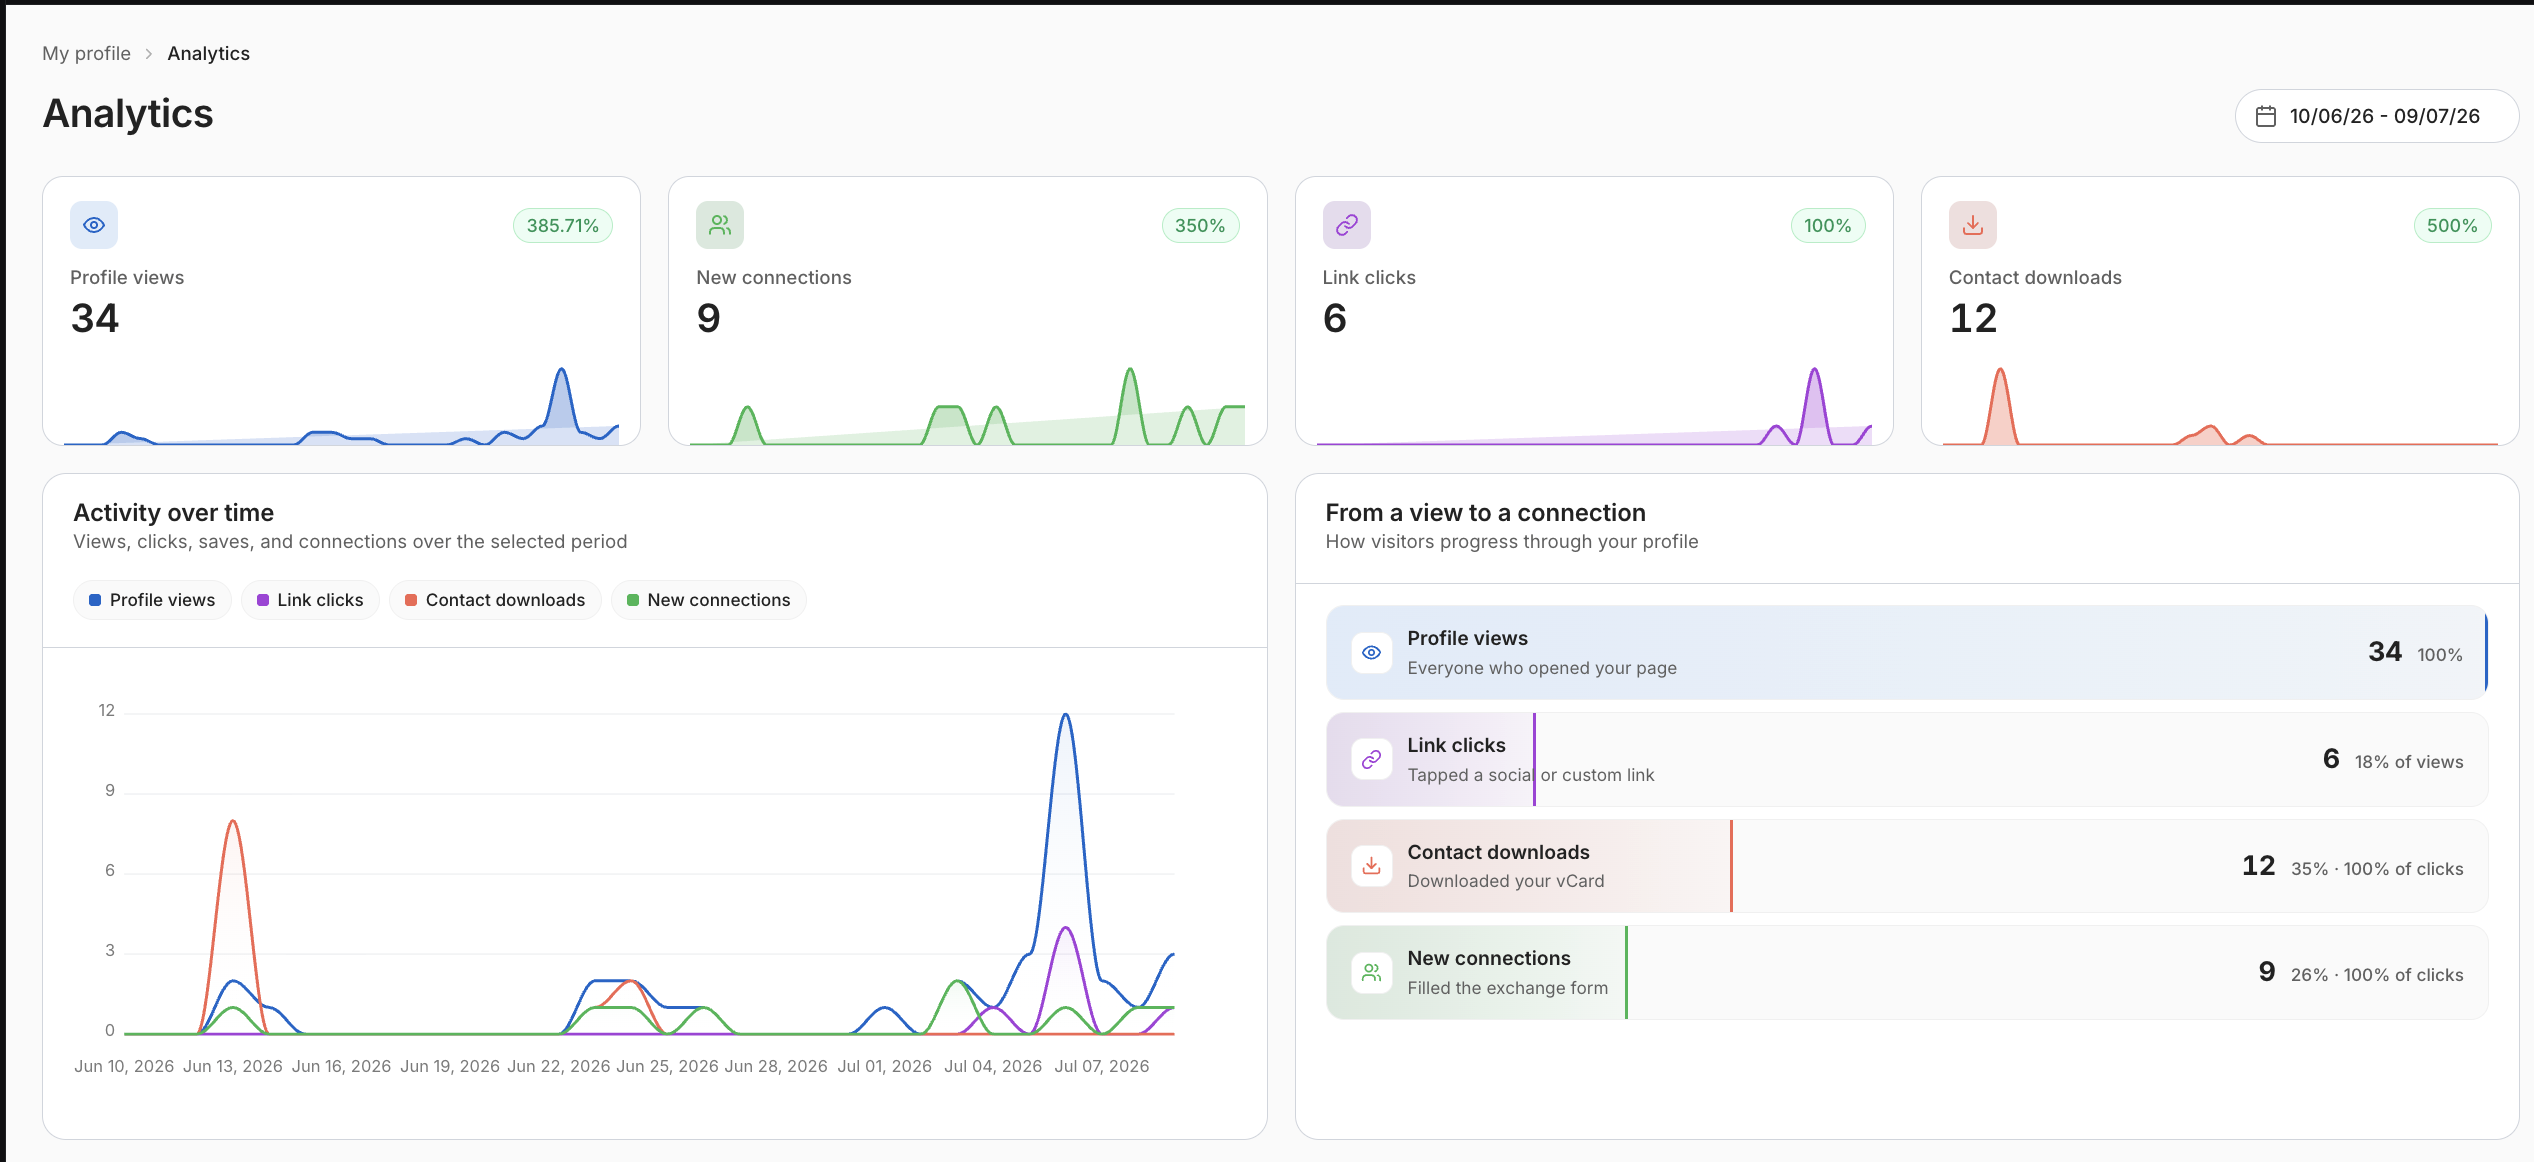The image size is (2534, 1162).
Task: Click the calendar icon in date picker
Action: coord(2266,116)
